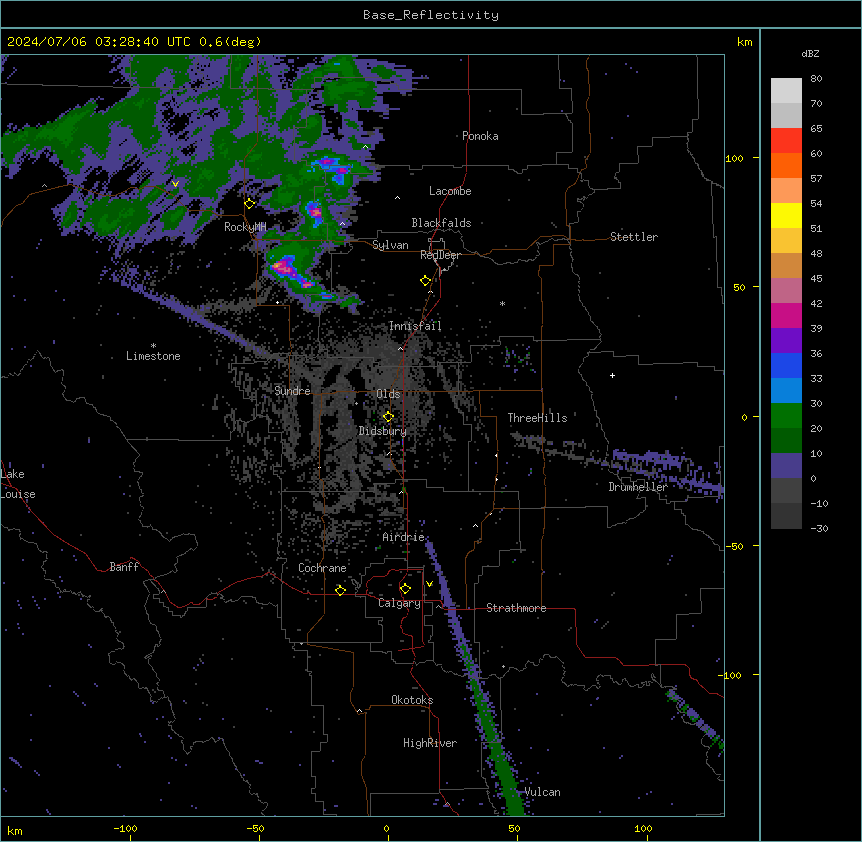
Task: Pick the bright yellow 51-54 dBZ swatch
Action: pyautogui.click(x=786, y=215)
